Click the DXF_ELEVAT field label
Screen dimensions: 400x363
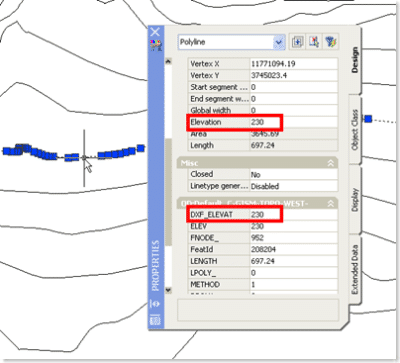(211, 215)
